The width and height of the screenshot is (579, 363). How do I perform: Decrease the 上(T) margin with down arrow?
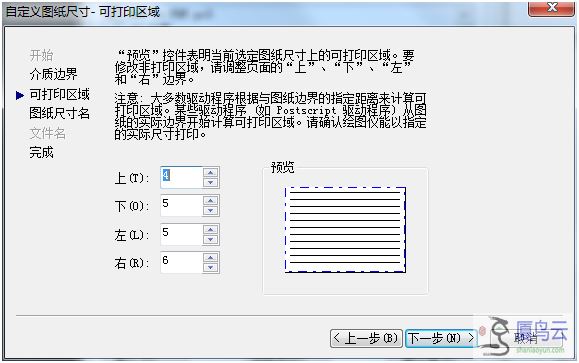click(210, 182)
